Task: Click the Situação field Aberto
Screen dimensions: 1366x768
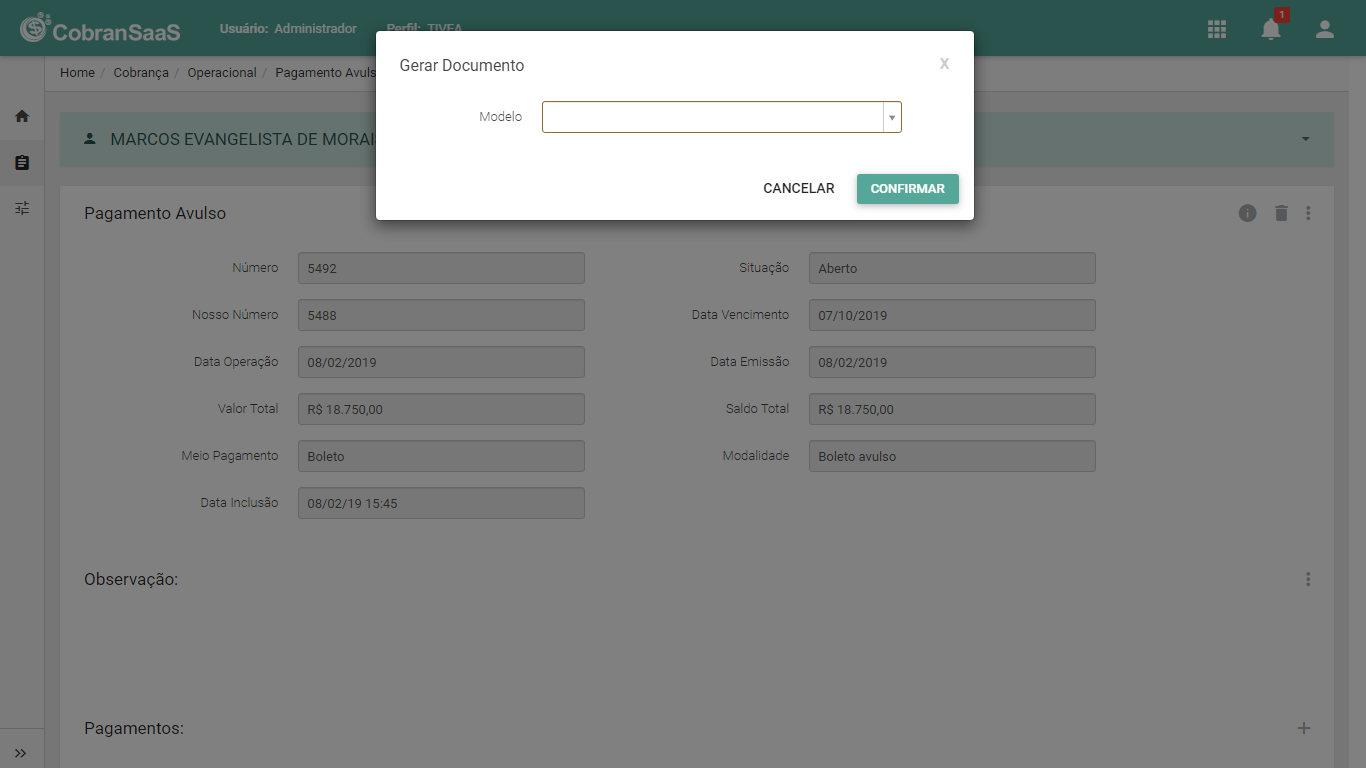Action: click(952, 268)
